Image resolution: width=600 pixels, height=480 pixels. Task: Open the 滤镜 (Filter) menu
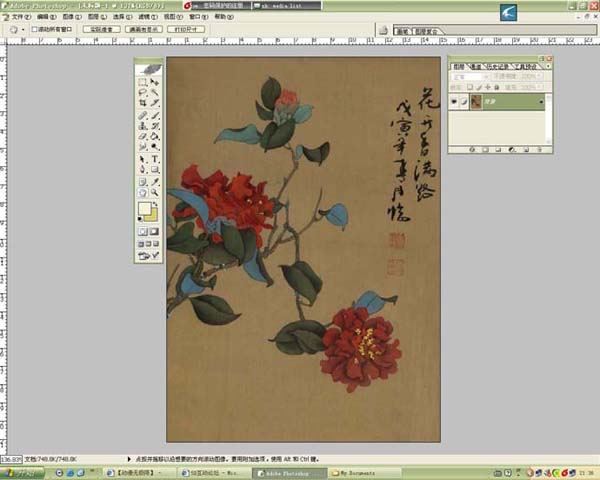147,17
